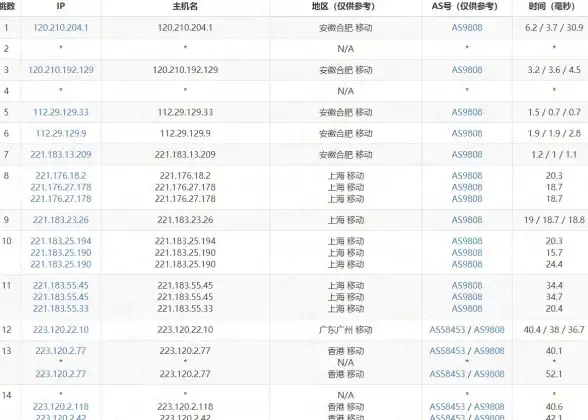Select hostname cell 221.183.23.26
This screenshot has width=588, height=420.
point(185,220)
